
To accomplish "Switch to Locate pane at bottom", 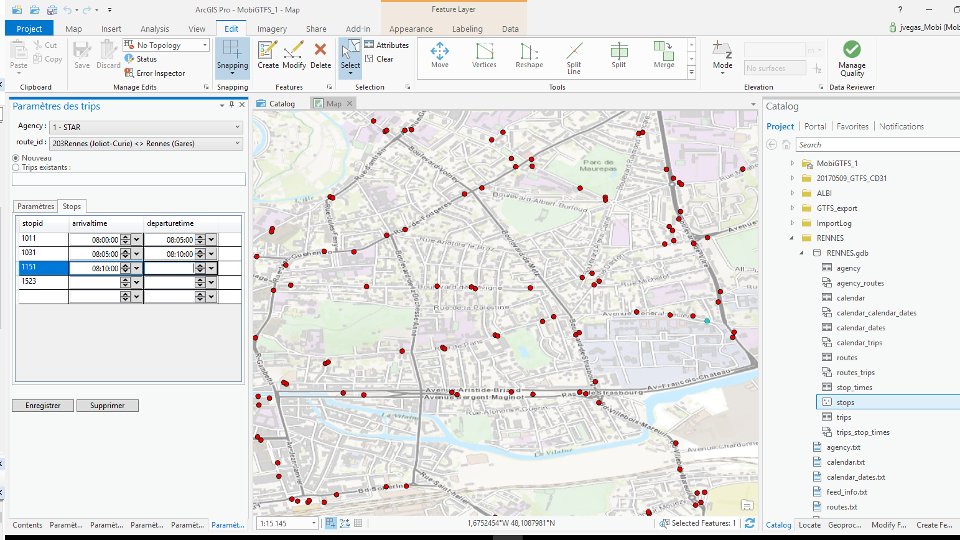I will [809, 525].
